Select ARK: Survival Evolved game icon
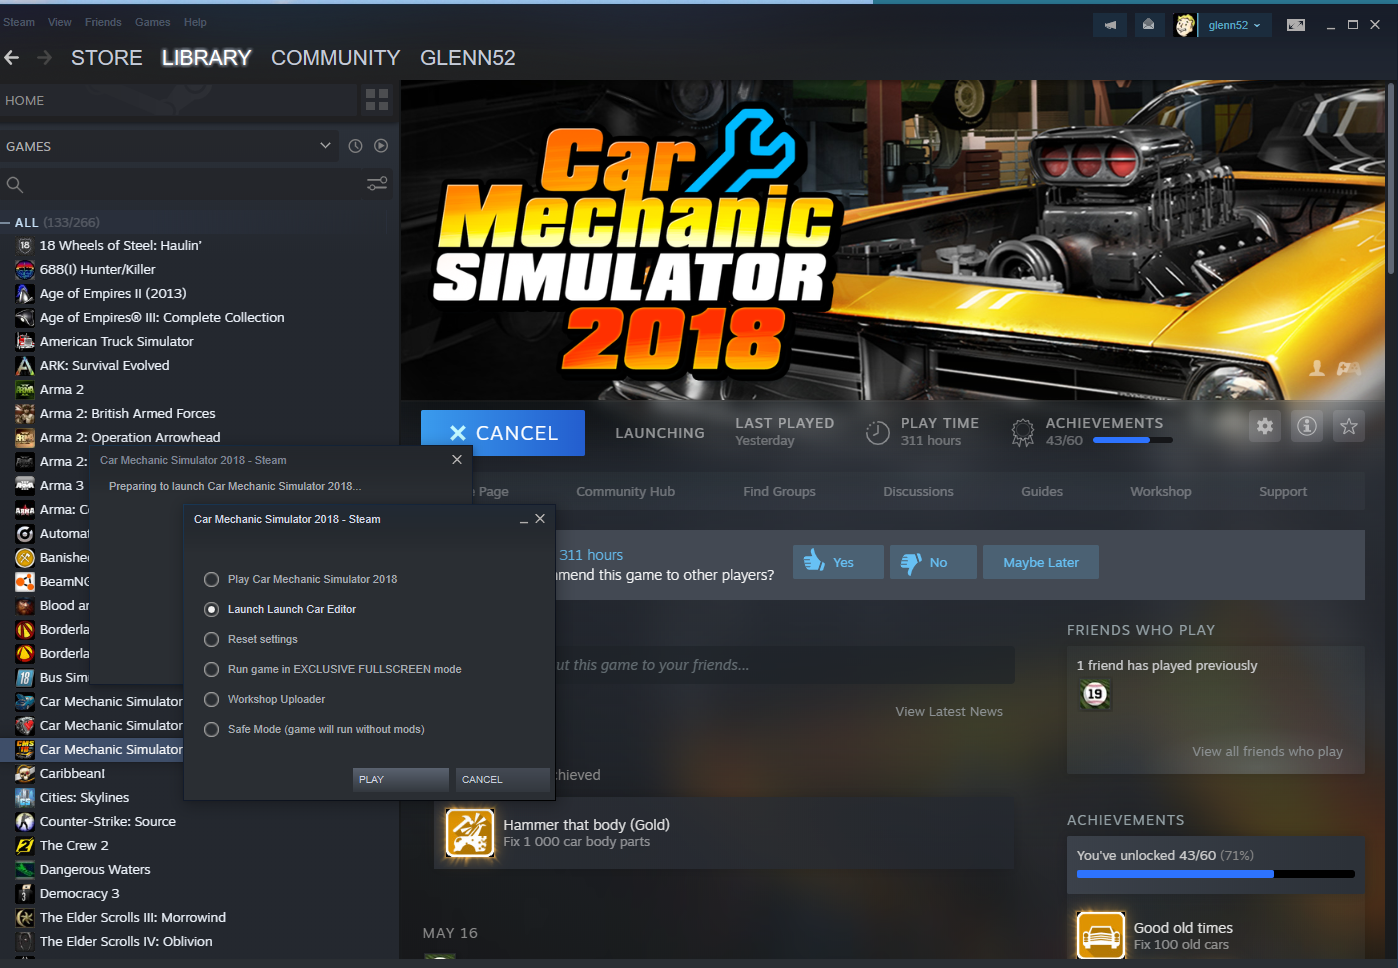This screenshot has height=968, width=1398. pos(25,366)
